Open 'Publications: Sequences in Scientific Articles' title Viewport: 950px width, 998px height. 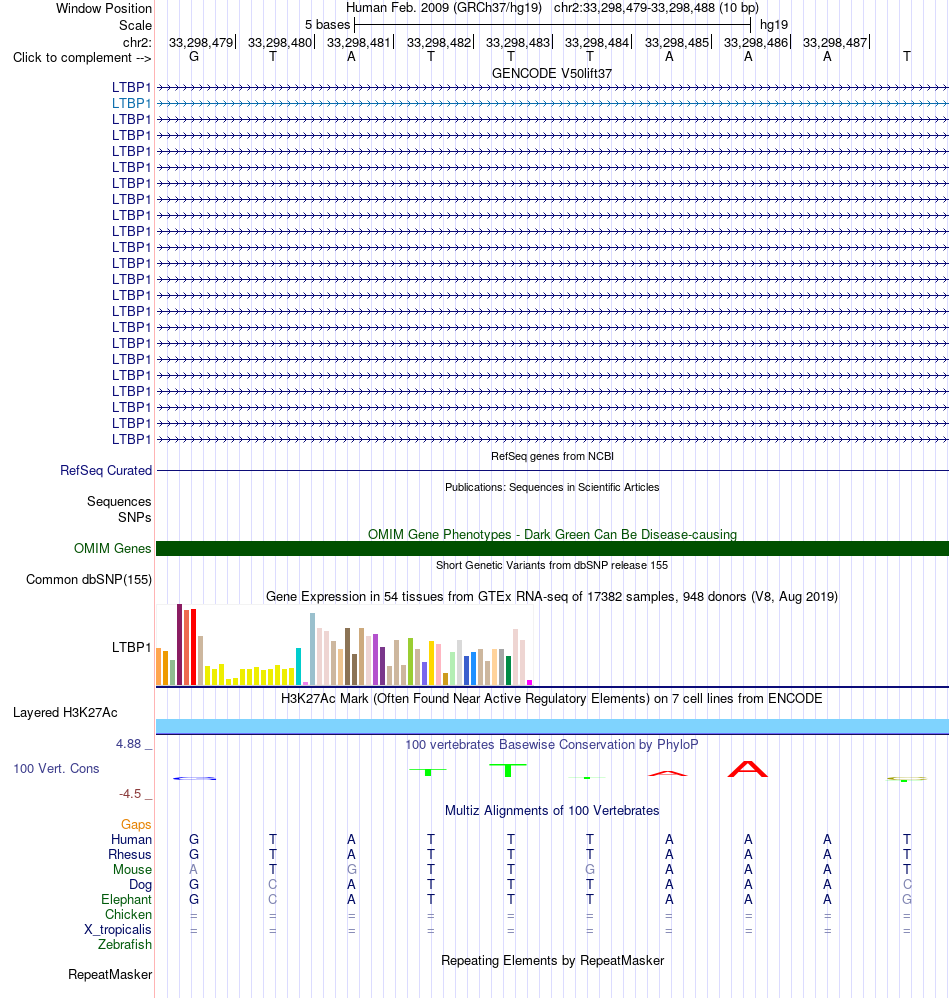552,487
